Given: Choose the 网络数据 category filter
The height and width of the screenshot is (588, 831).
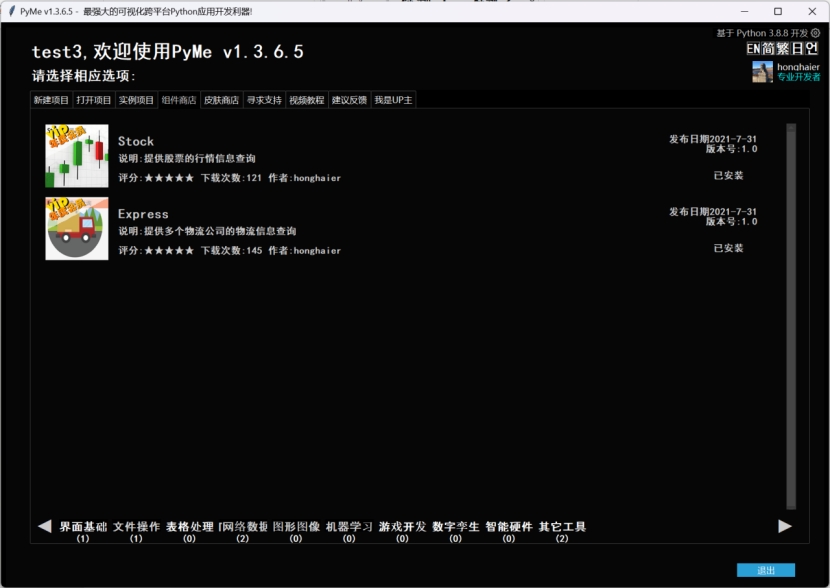Looking at the screenshot, I should click(242, 527).
